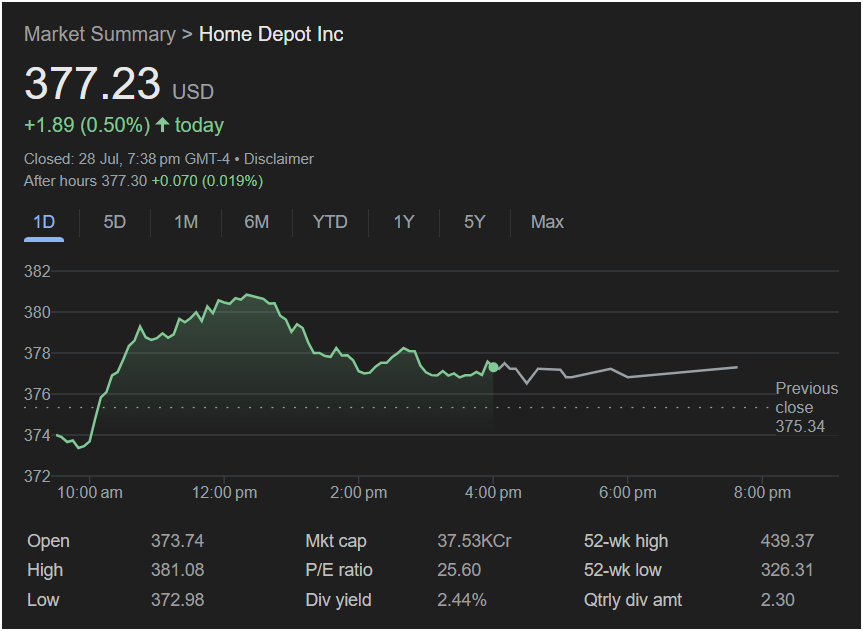Select the 1D time range tab
The width and height of the screenshot is (863, 631).
44,222
